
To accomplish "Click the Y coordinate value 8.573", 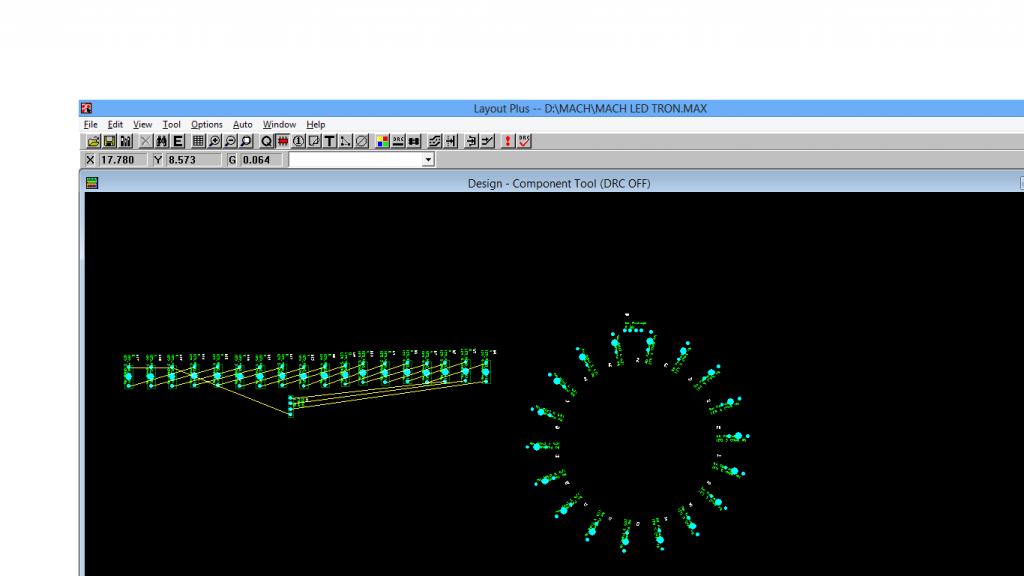I will pos(182,160).
